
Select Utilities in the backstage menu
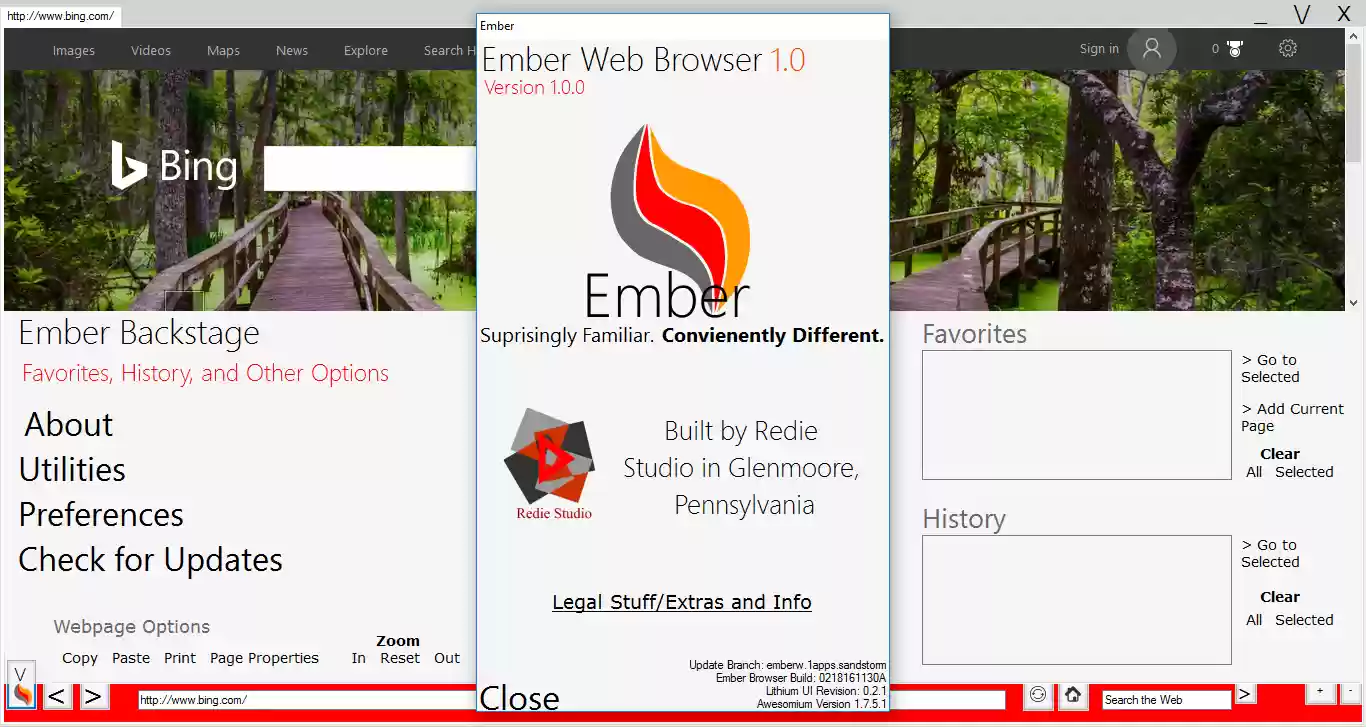[x=72, y=469]
